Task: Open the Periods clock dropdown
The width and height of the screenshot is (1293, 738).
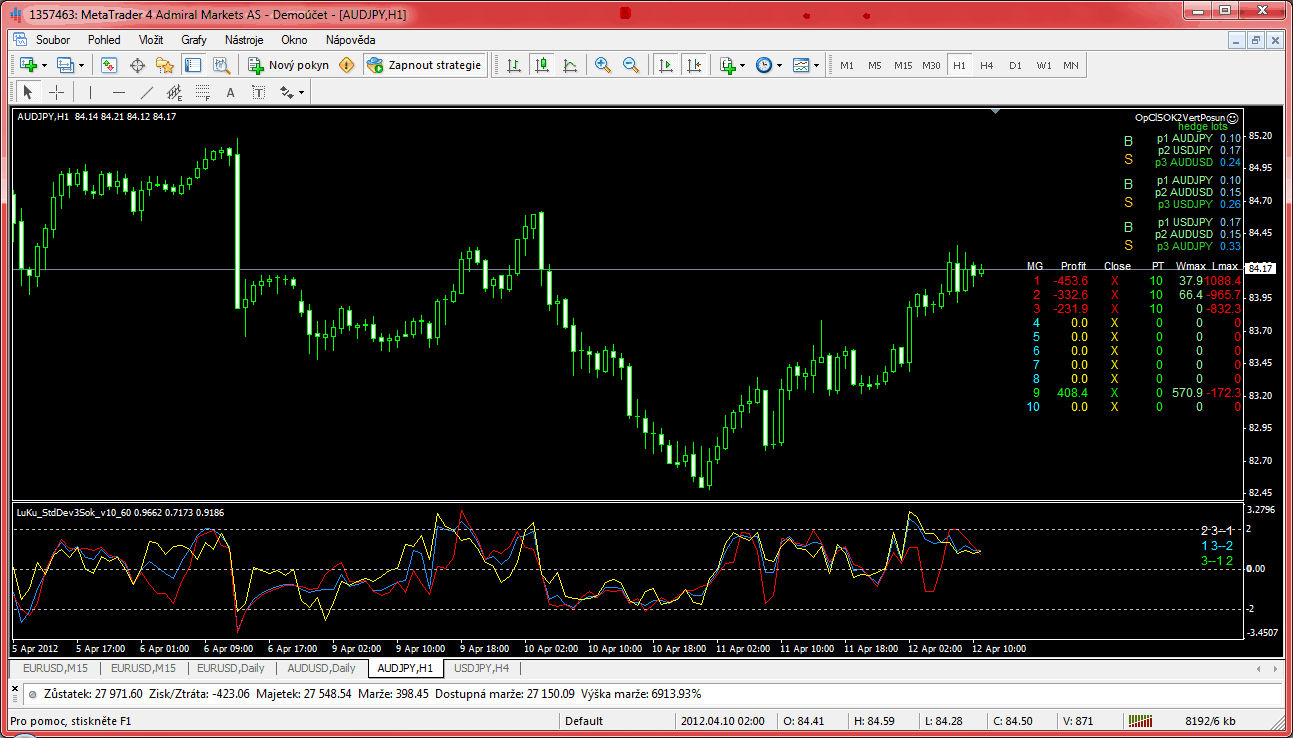Action: coord(768,65)
